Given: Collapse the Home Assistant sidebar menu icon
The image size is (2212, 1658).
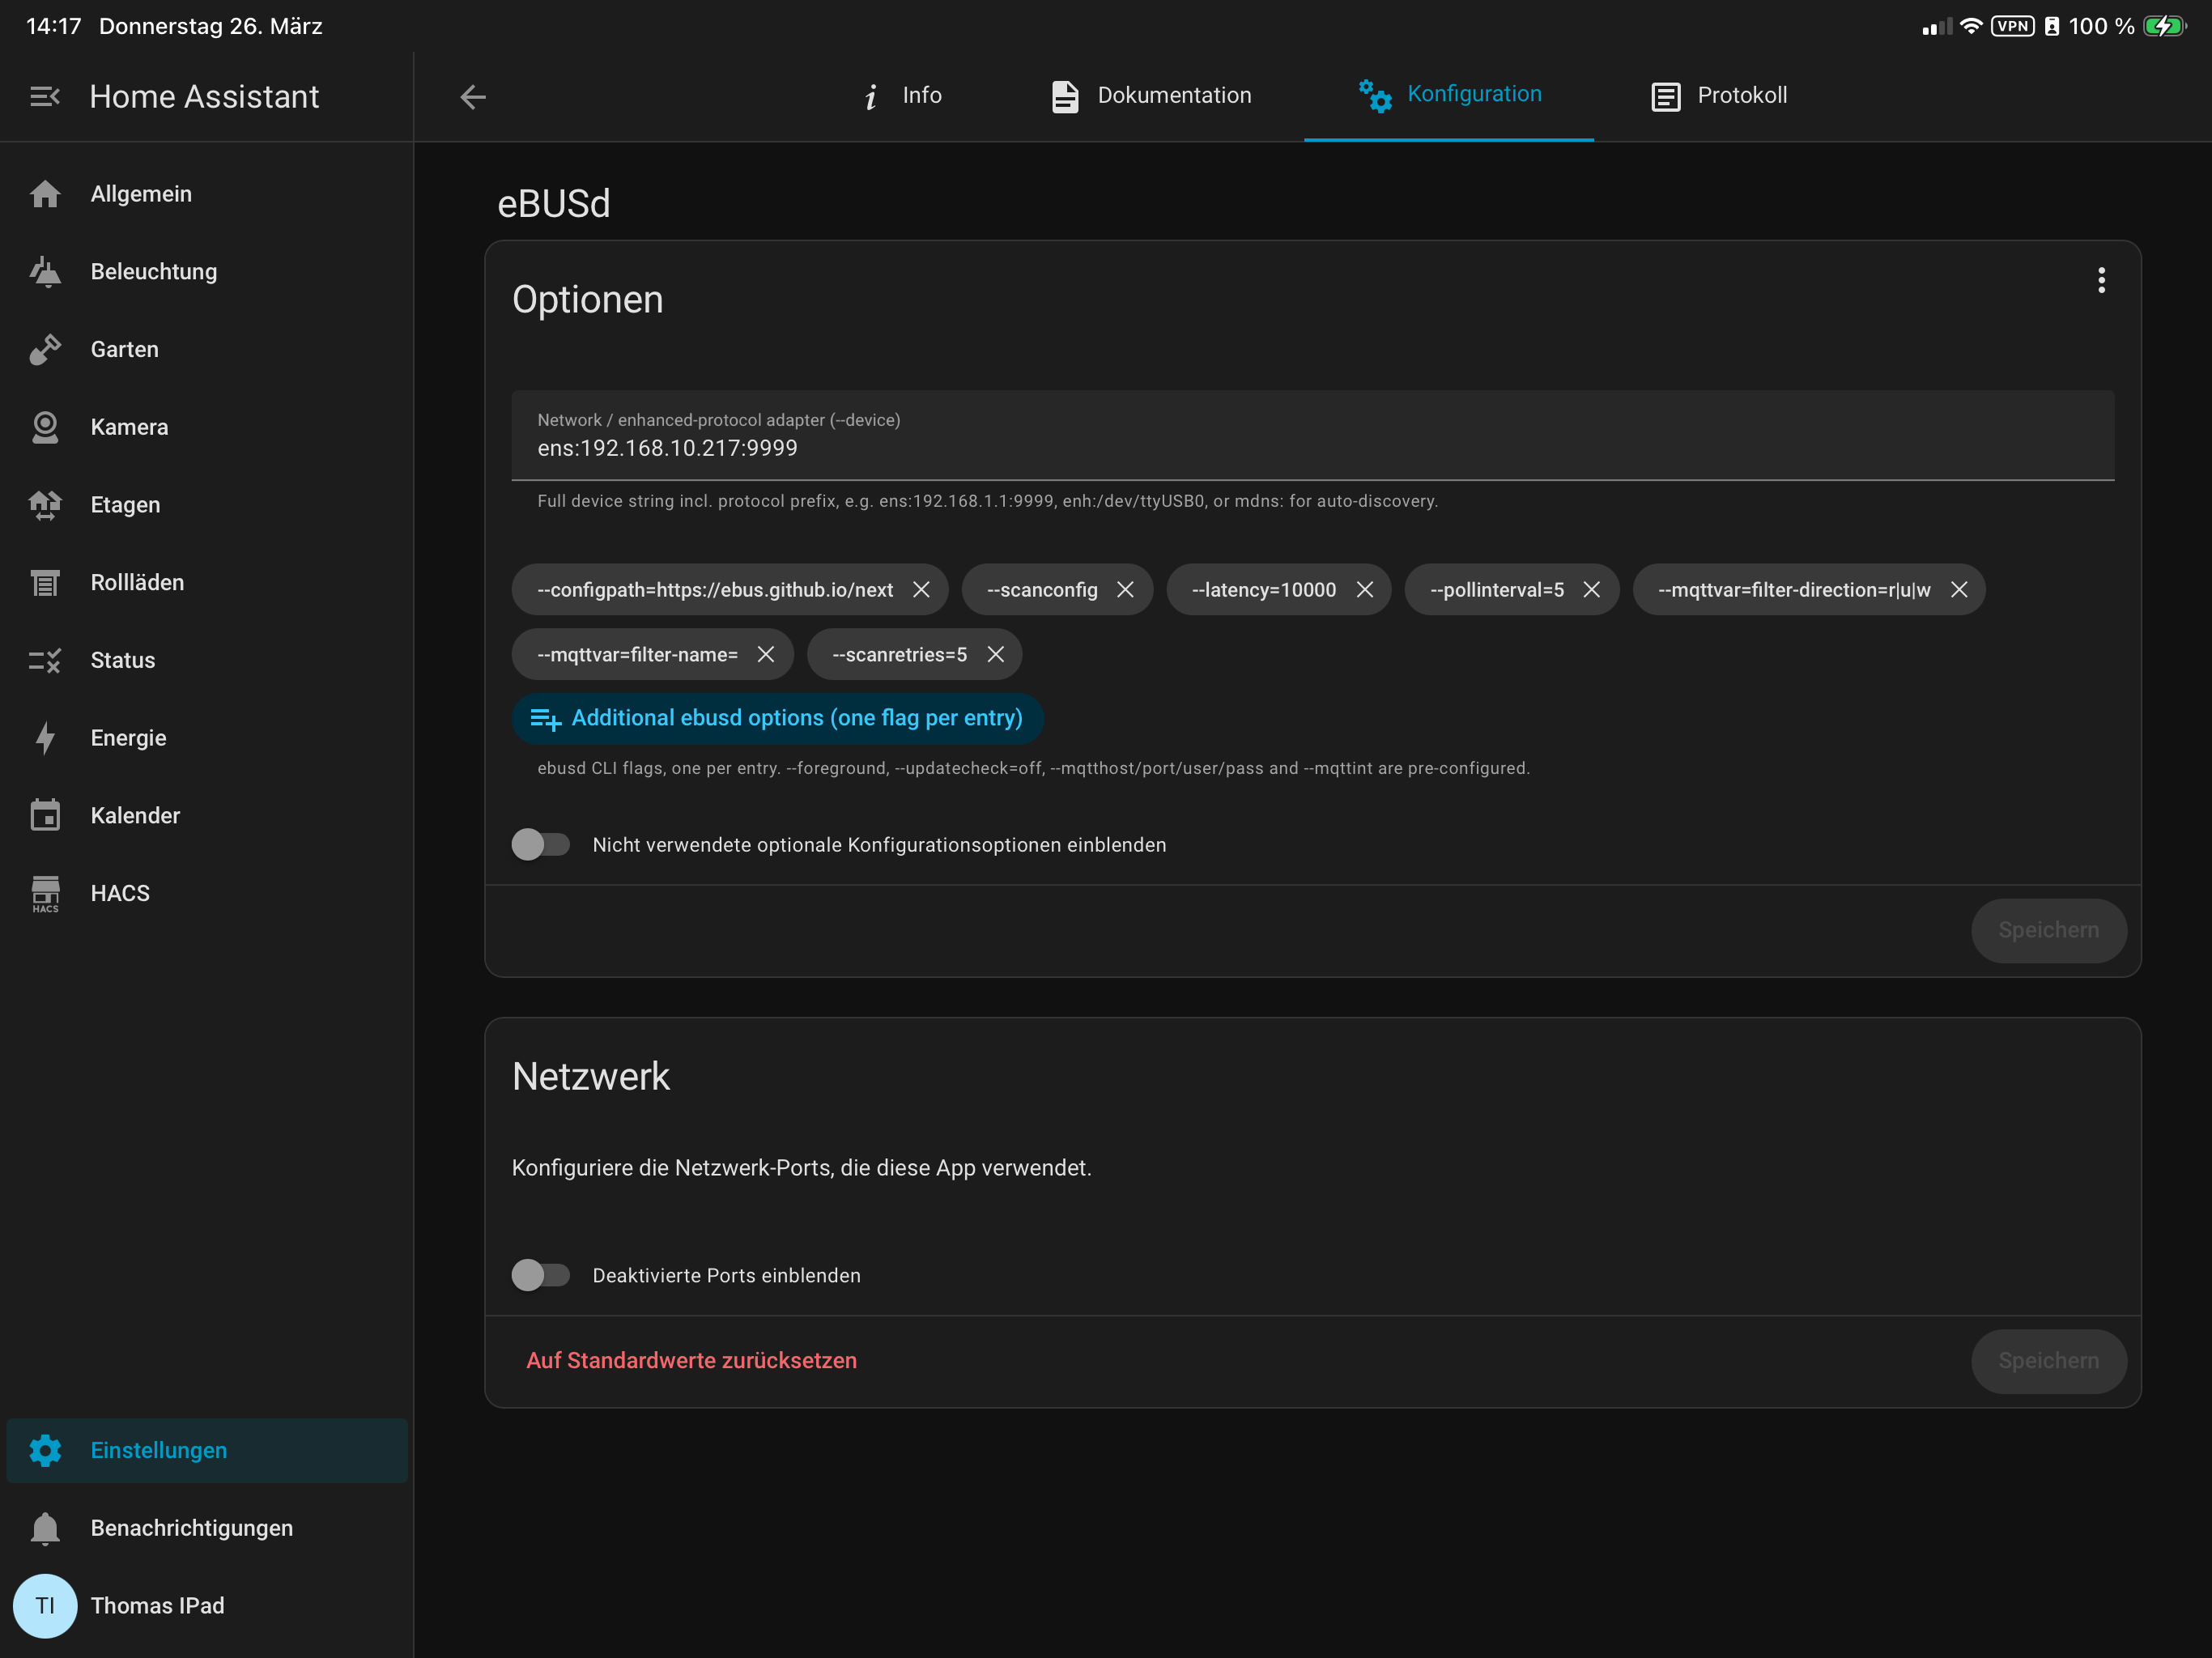Looking at the screenshot, I should (x=45, y=96).
